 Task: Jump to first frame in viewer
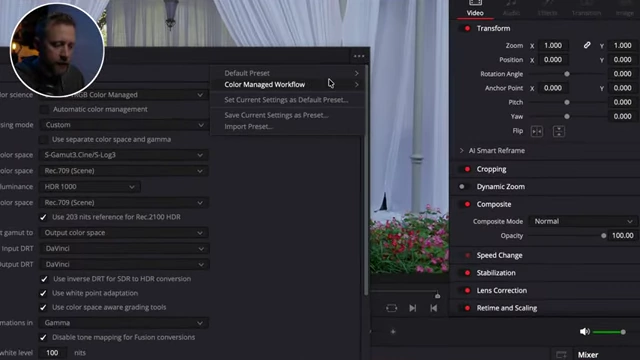click(x=433, y=308)
